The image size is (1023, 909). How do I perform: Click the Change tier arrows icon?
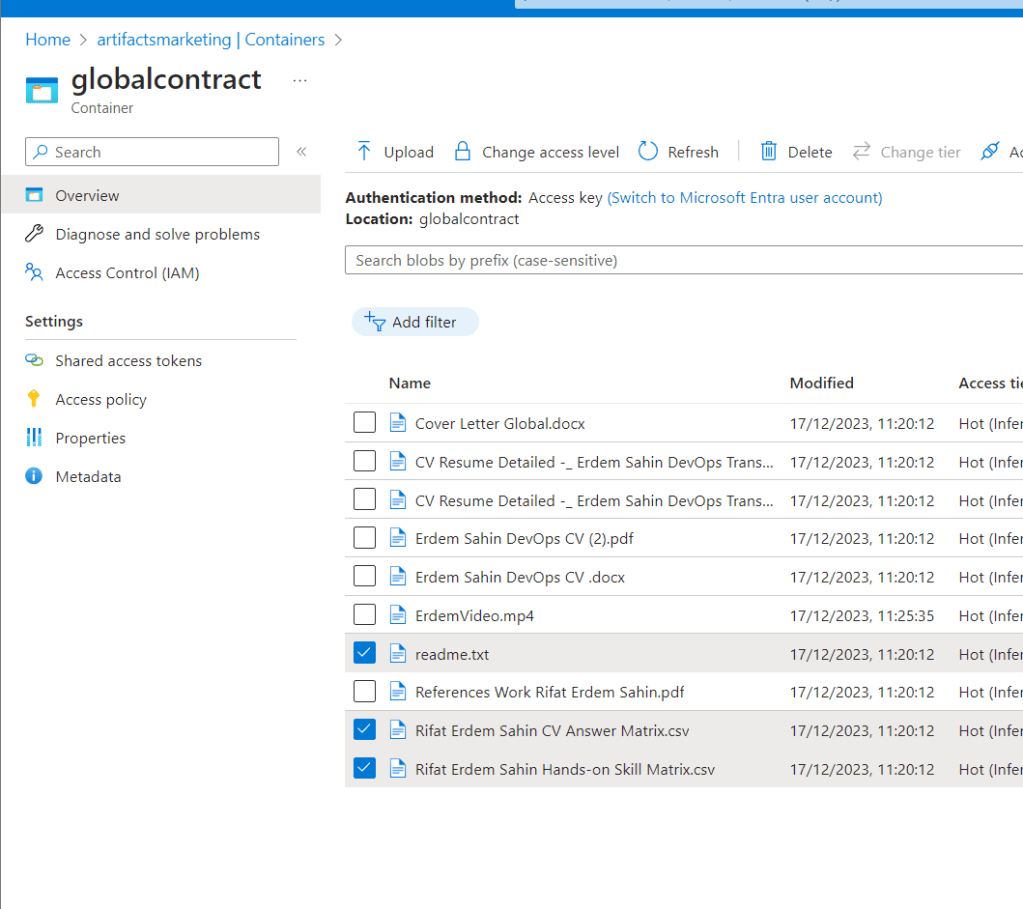click(861, 151)
